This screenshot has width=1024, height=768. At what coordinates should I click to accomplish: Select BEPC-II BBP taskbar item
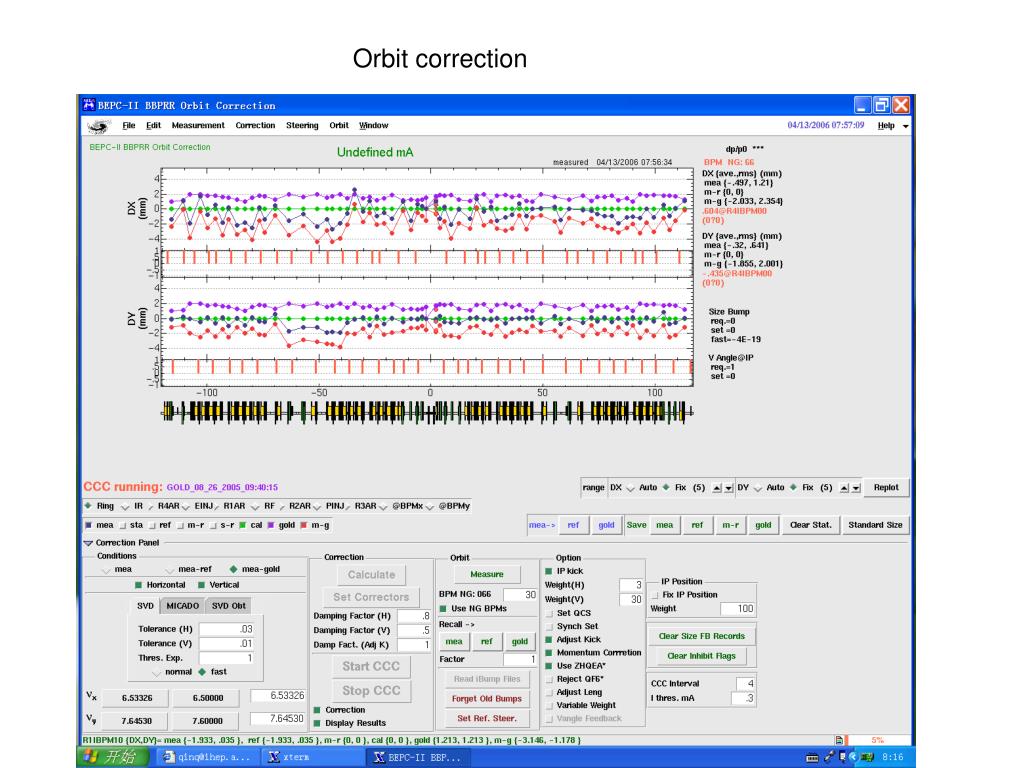point(418,758)
